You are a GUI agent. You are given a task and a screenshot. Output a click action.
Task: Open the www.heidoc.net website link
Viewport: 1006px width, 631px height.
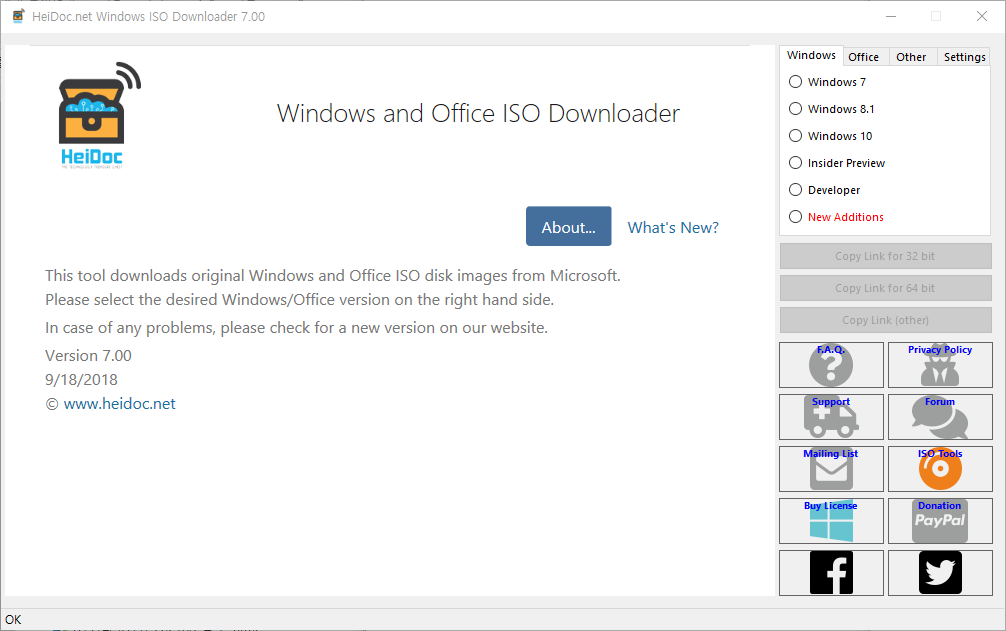pos(119,404)
